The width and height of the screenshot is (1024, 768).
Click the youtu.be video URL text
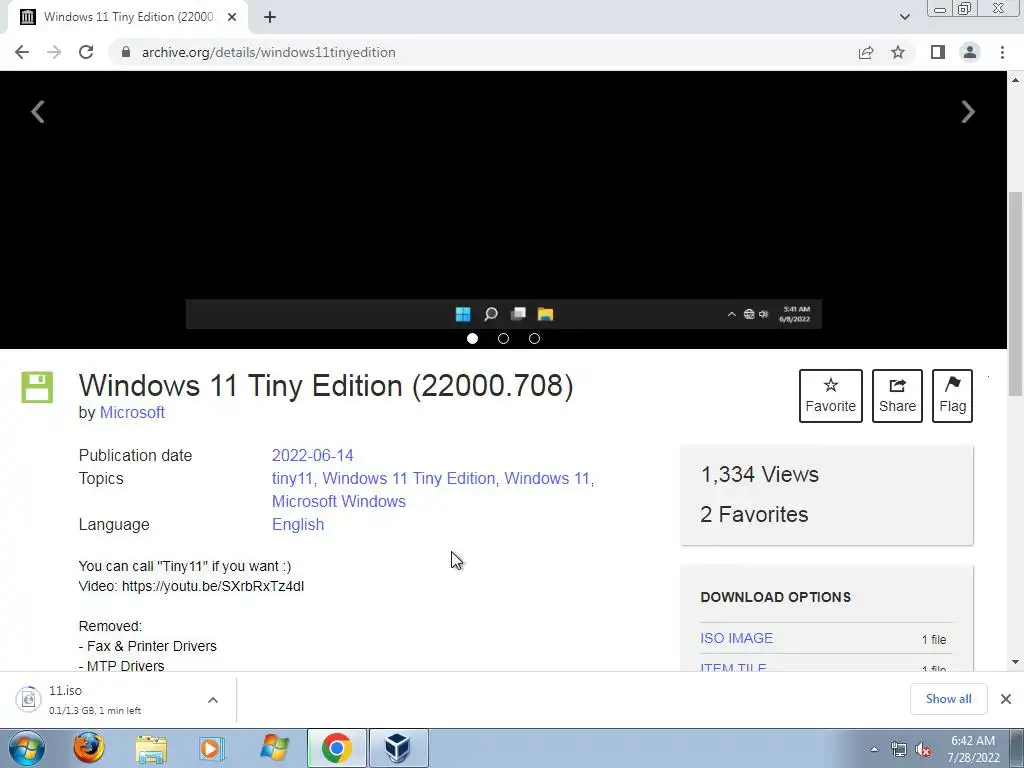[x=213, y=586]
